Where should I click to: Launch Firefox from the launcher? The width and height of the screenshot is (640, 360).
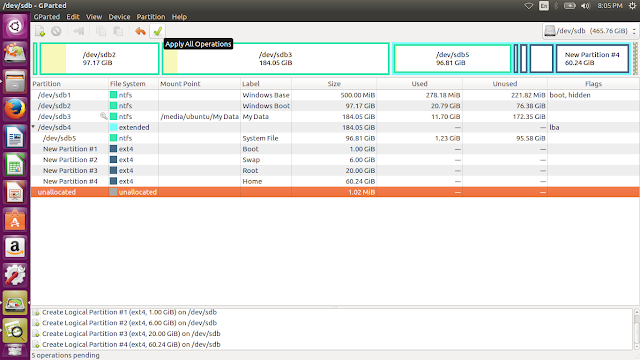[15, 109]
